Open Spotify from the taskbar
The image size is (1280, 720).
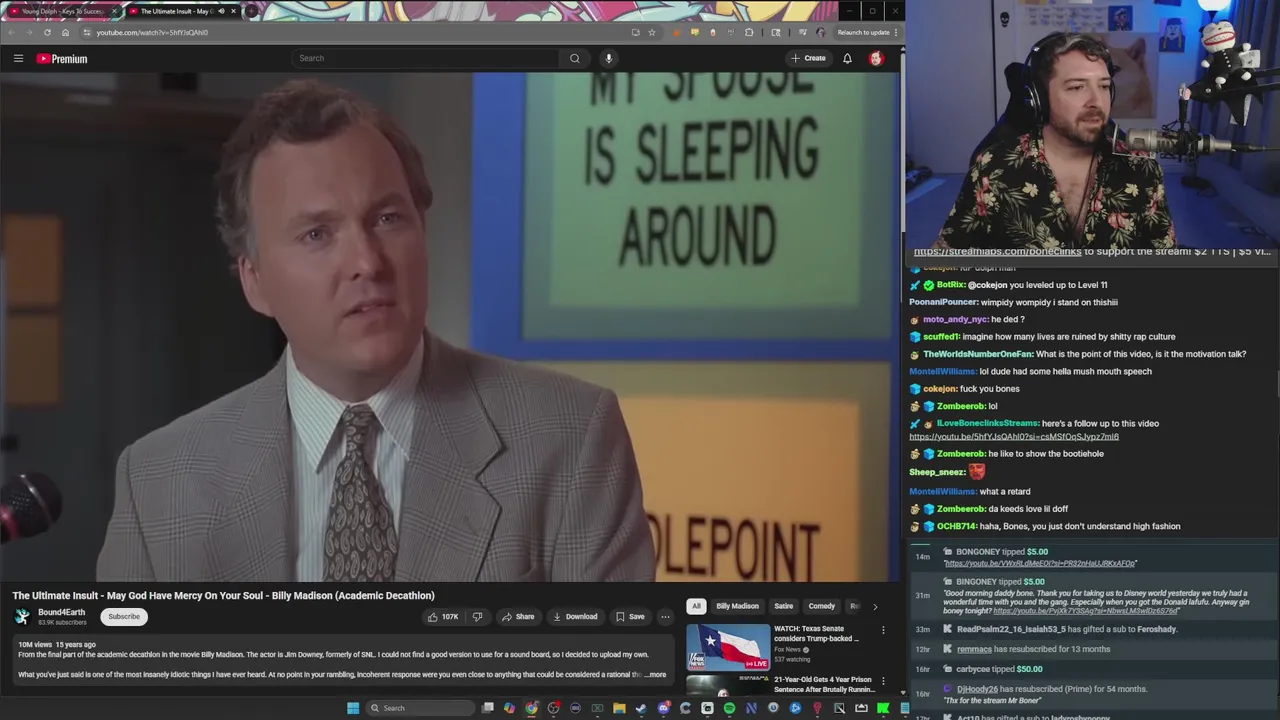pyautogui.click(x=729, y=708)
